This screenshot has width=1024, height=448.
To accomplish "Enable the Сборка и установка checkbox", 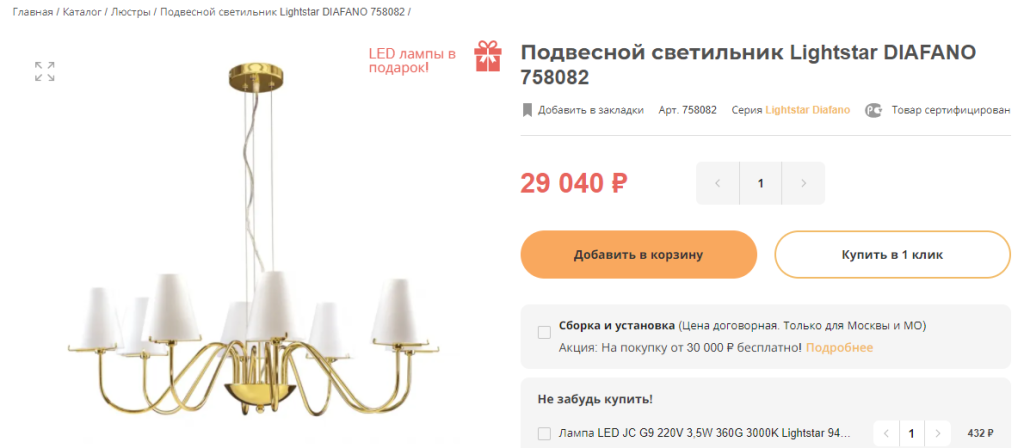I will (544, 332).
